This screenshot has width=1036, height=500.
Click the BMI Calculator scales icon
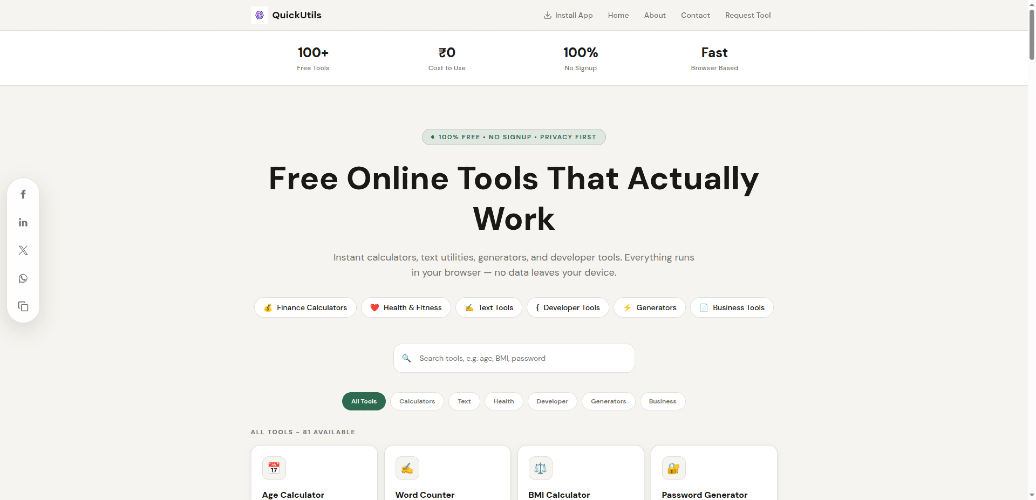[540, 468]
